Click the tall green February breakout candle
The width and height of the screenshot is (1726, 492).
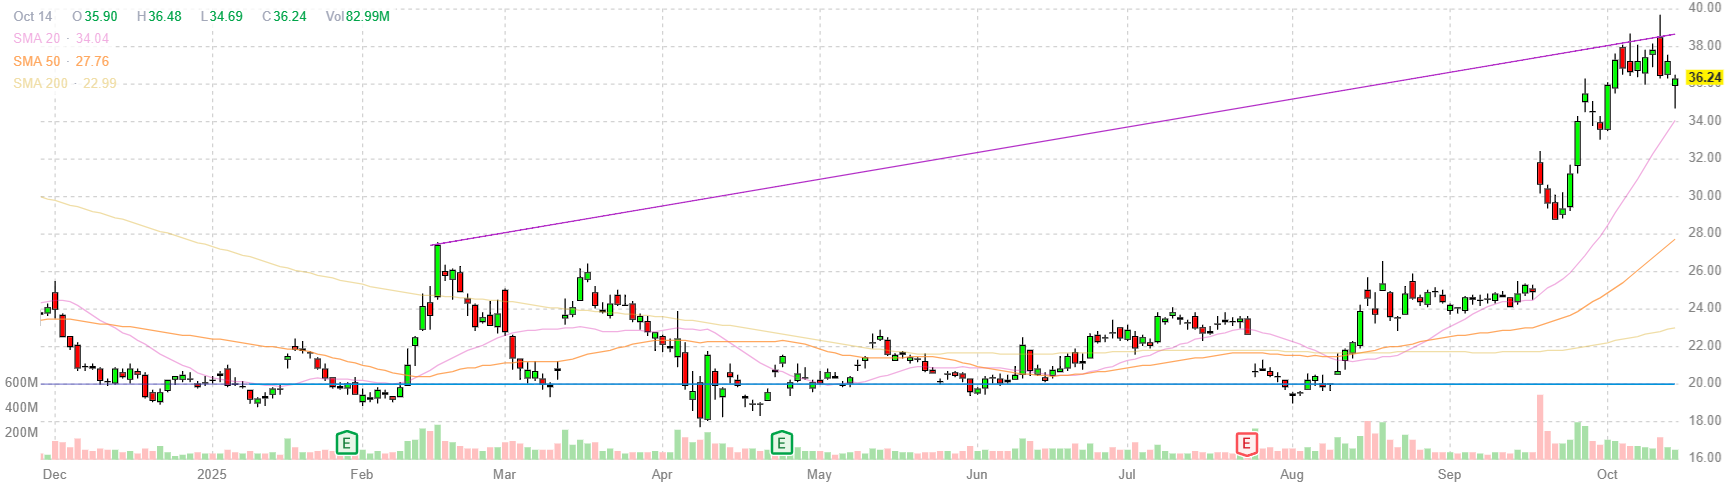(437, 270)
